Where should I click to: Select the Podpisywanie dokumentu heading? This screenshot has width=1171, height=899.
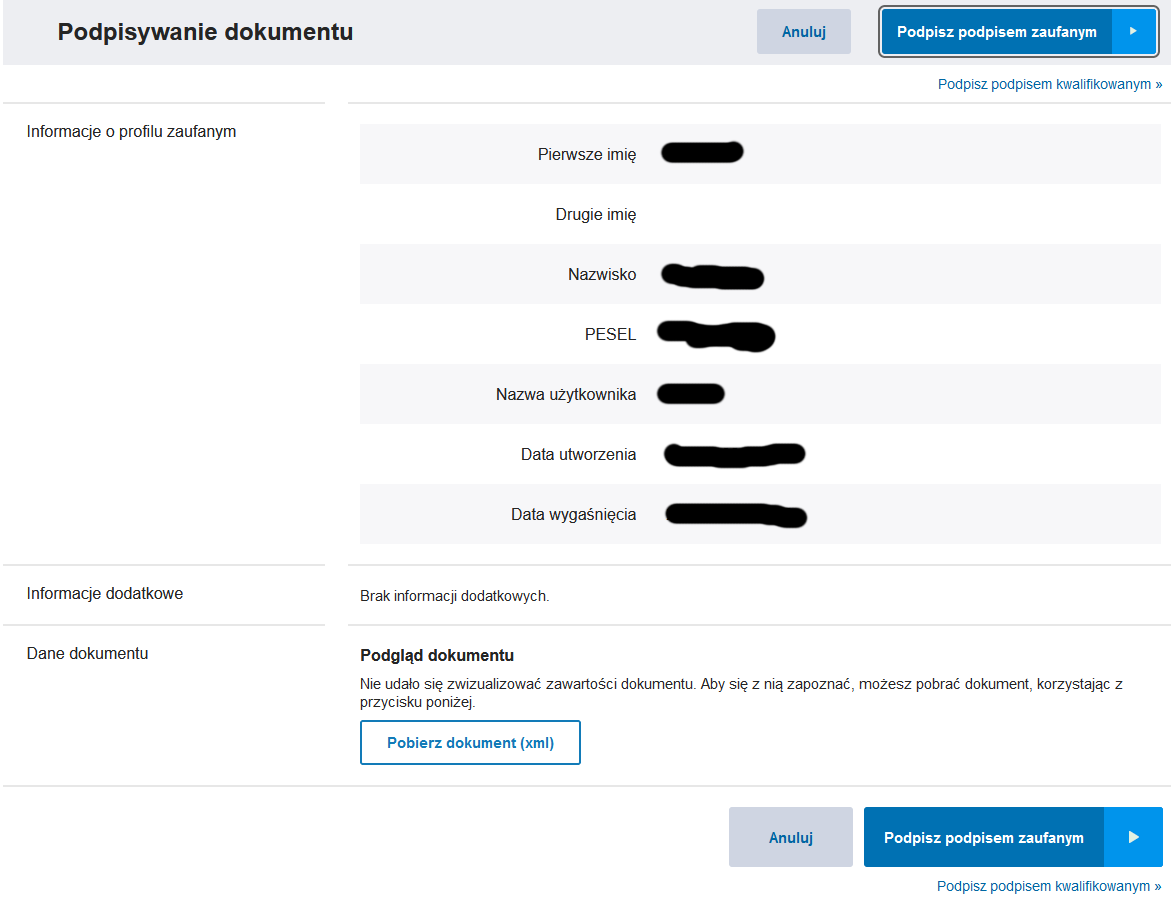tap(205, 32)
